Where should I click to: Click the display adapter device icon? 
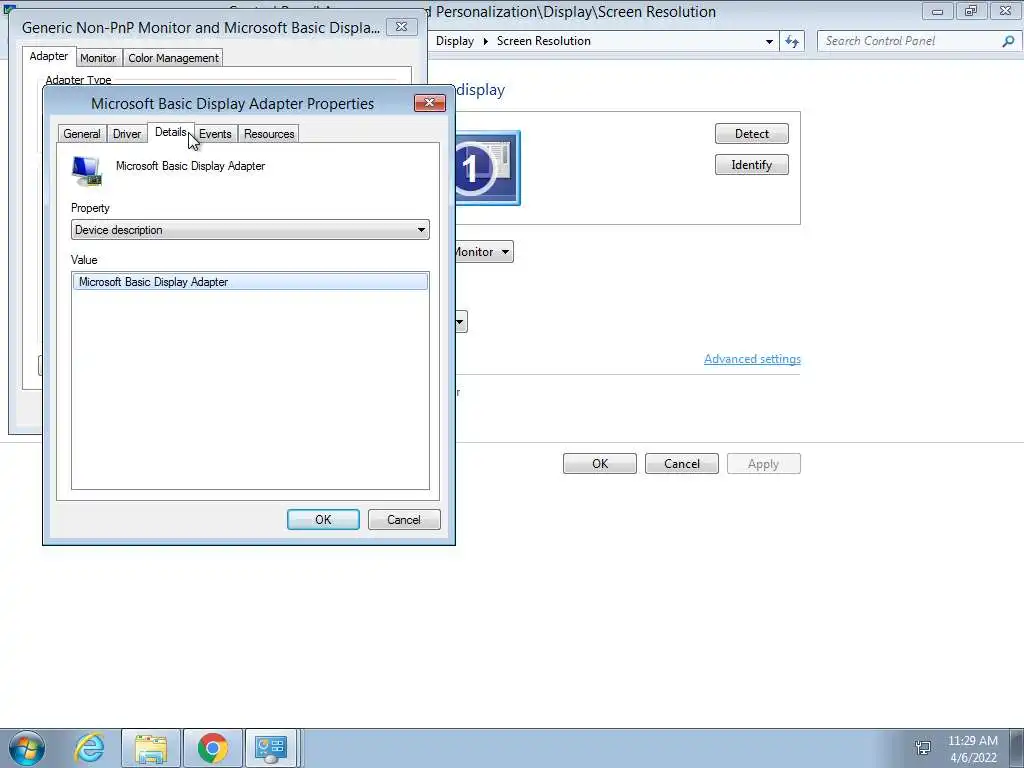pos(87,171)
